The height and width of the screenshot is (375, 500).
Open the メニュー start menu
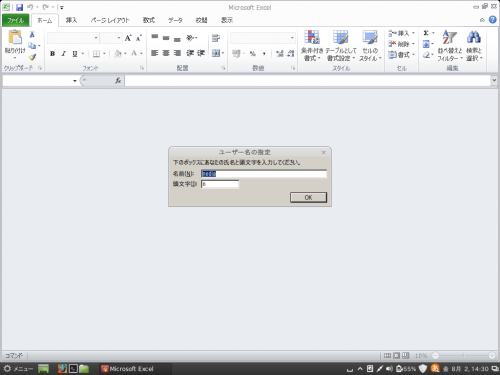point(18,369)
